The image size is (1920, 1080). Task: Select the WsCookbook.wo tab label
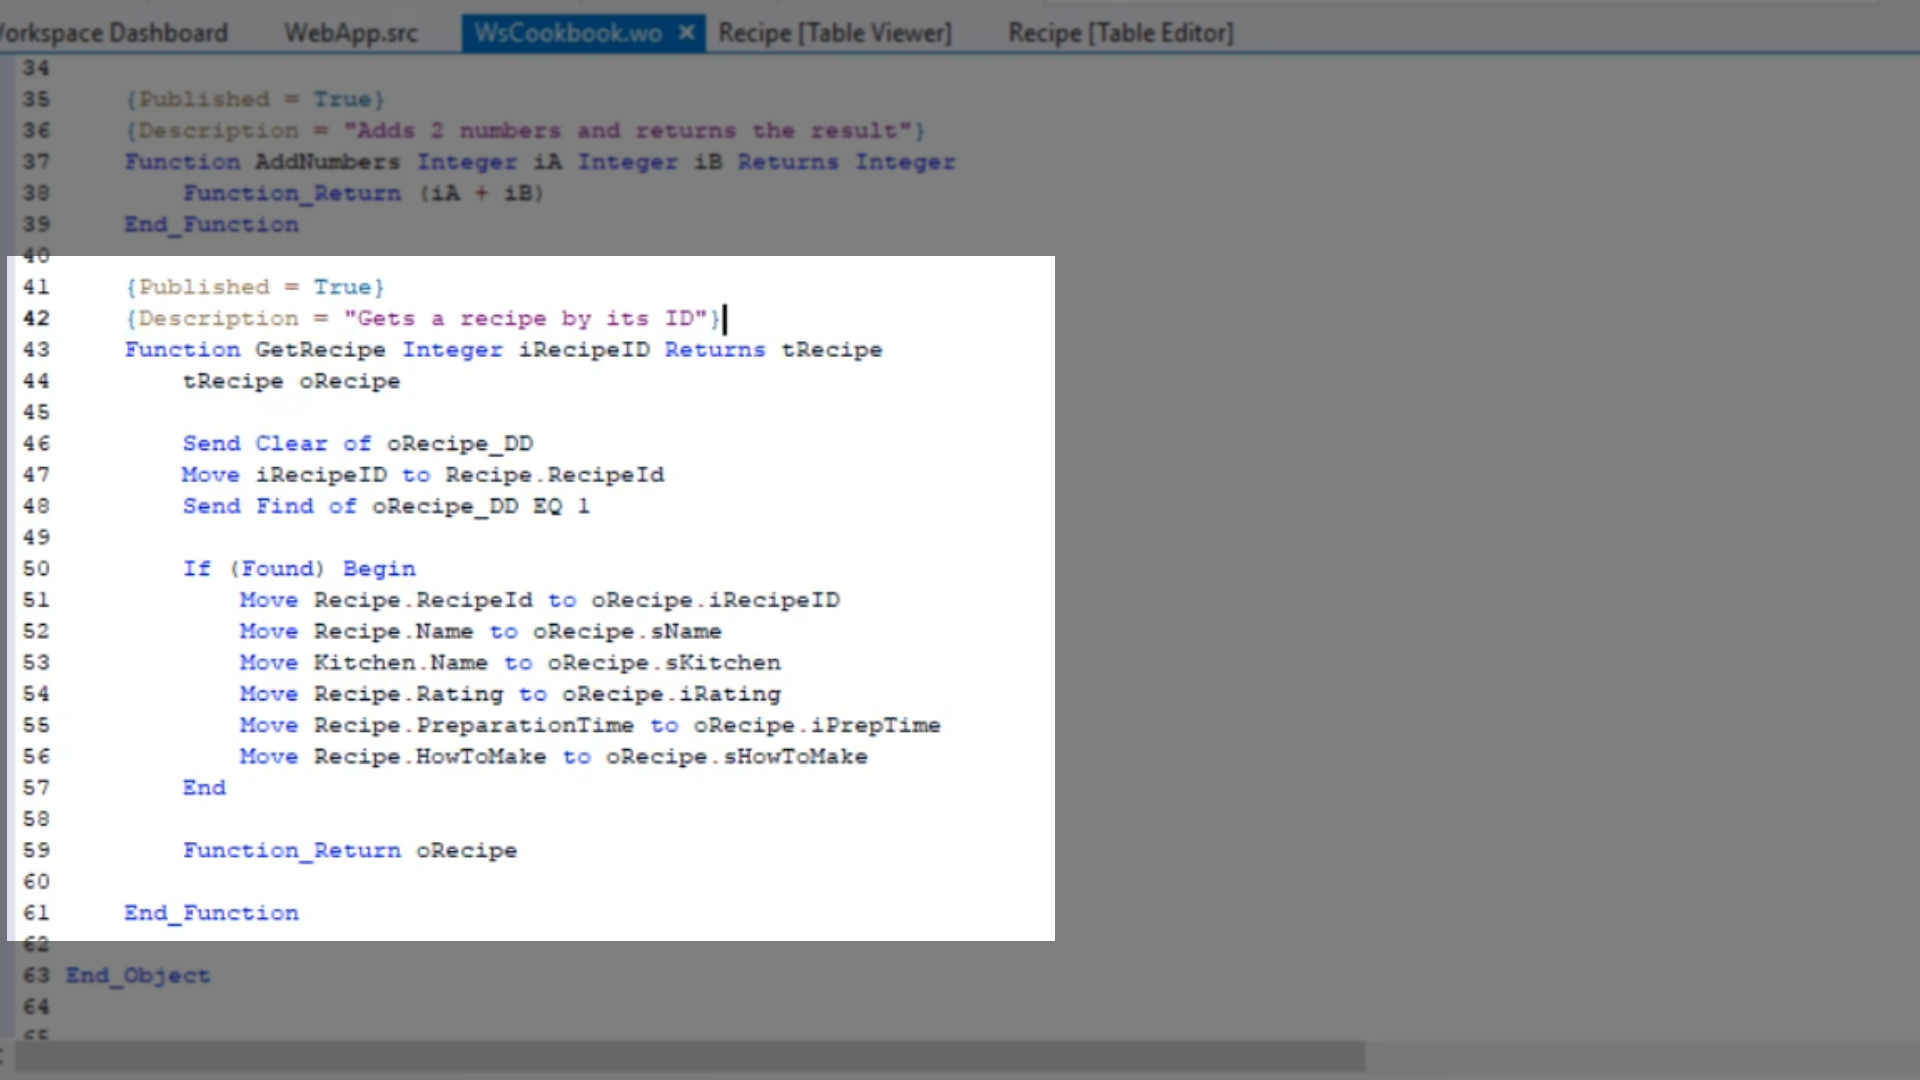point(567,33)
